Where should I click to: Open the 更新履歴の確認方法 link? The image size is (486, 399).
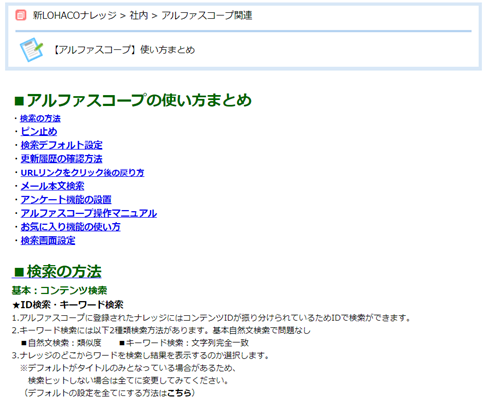coord(61,159)
